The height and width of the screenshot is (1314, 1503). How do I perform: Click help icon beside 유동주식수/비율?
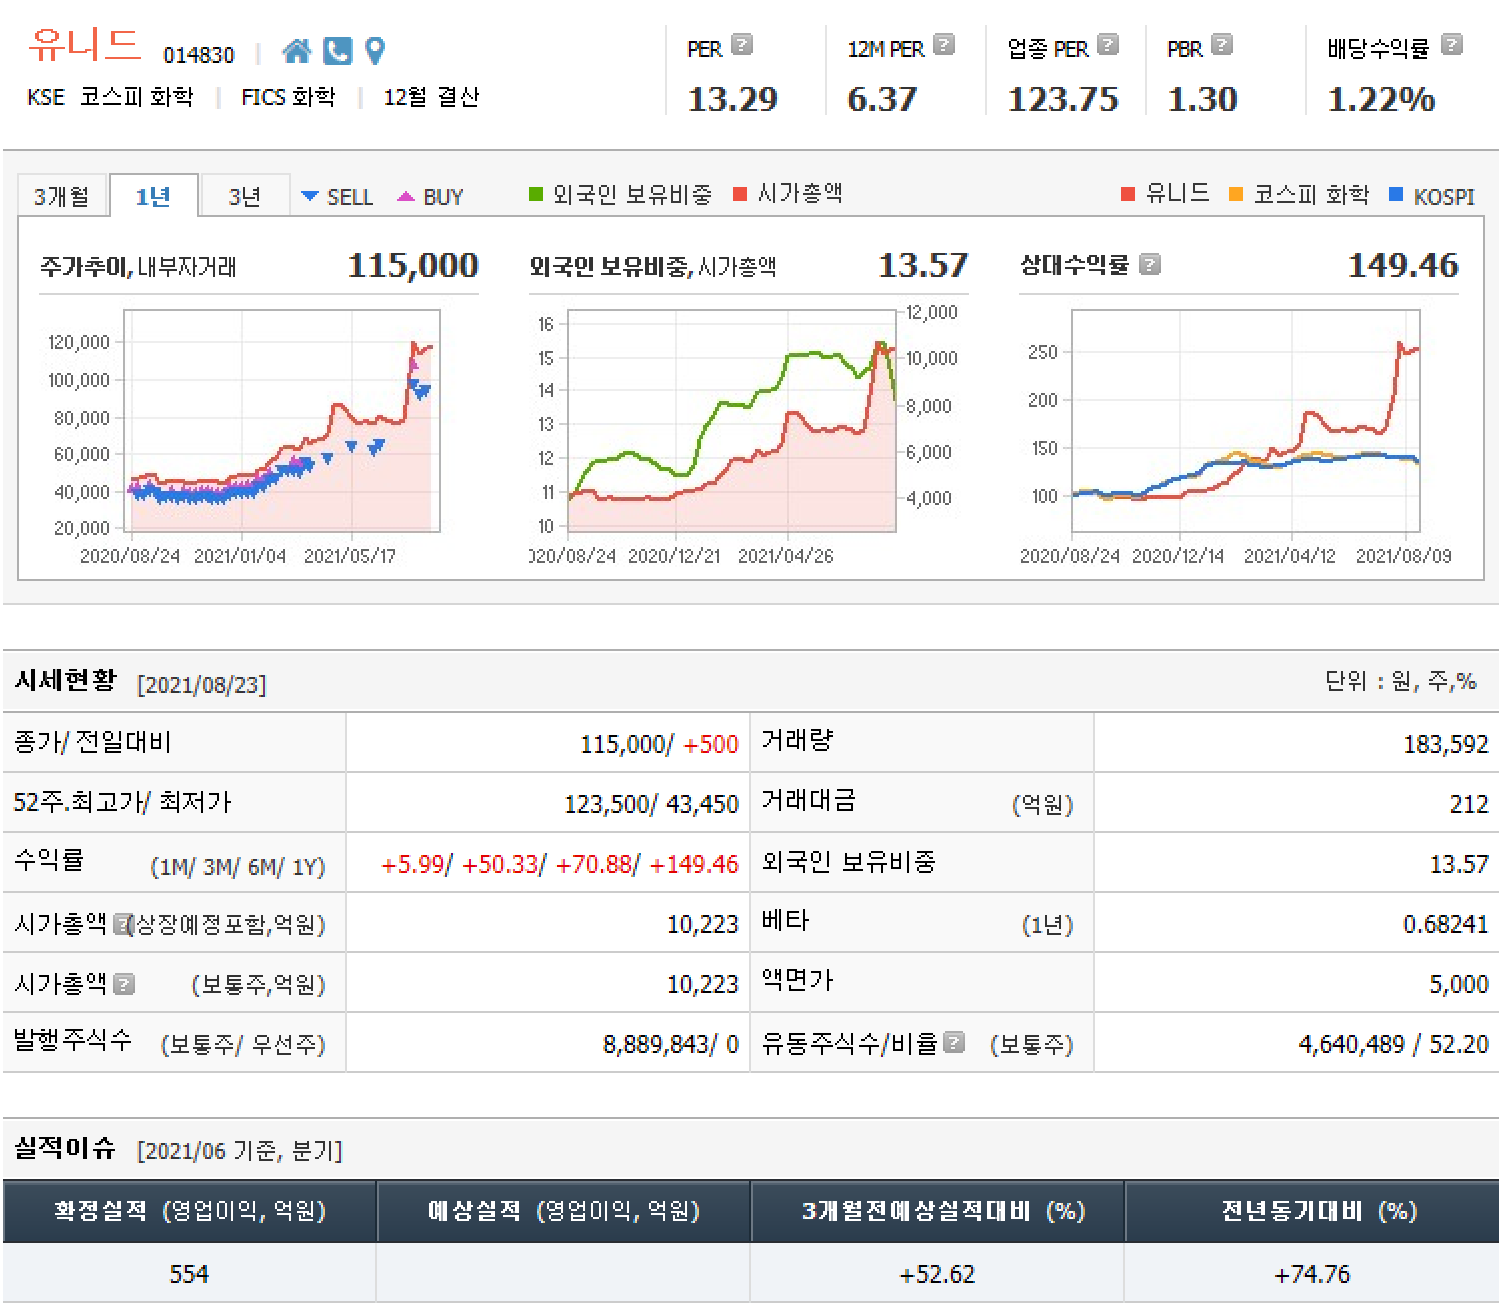click(954, 1043)
